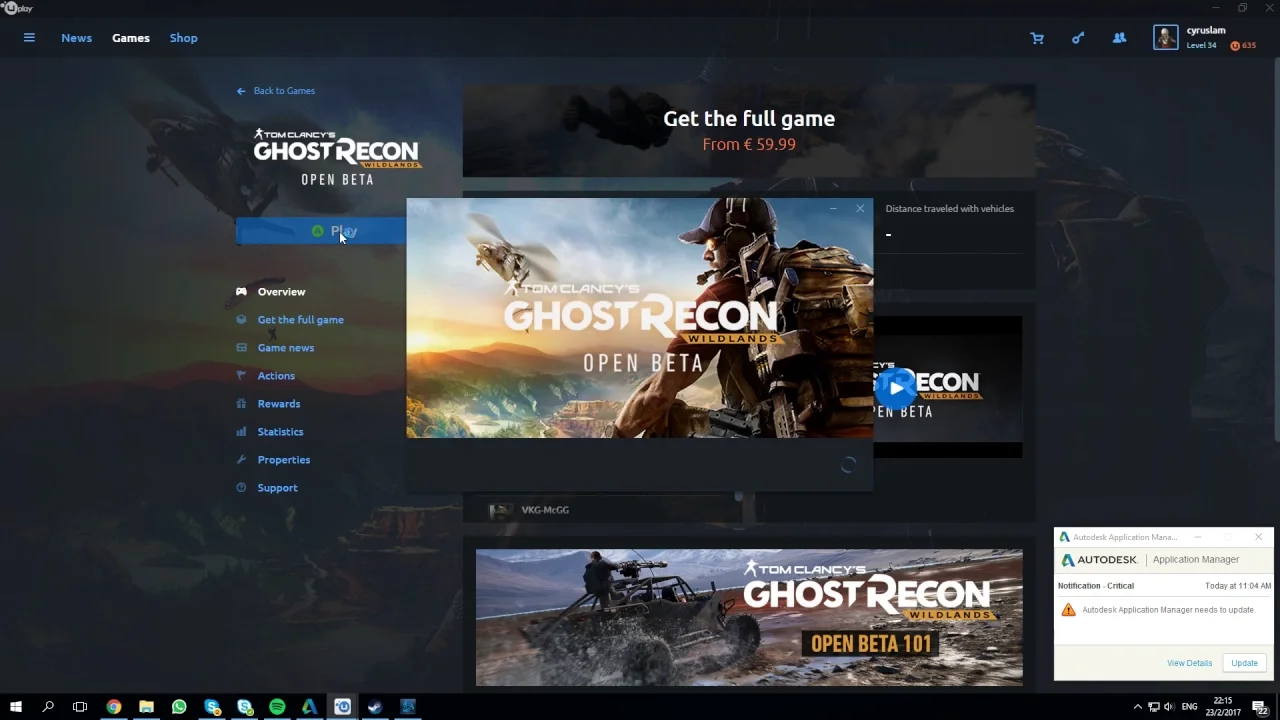Click Update in Autodesk Application Manager
This screenshot has height=720, width=1280.
pyautogui.click(x=1244, y=663)
